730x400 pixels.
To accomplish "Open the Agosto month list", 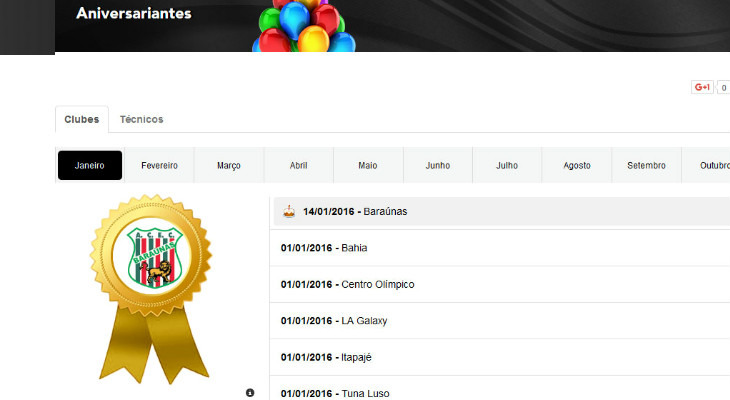I will (577, 166).
